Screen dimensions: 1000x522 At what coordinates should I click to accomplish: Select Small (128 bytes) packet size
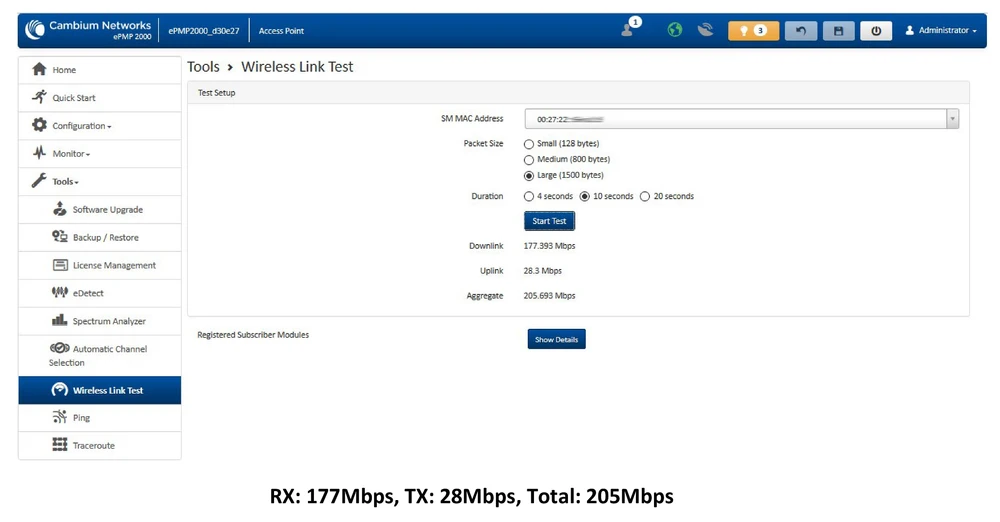[529, 144]
